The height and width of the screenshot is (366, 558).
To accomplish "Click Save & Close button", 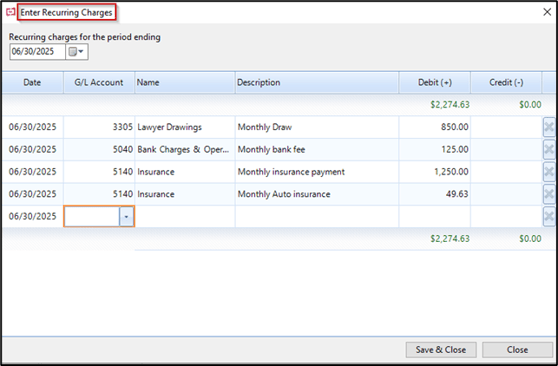I will [441, 350].
